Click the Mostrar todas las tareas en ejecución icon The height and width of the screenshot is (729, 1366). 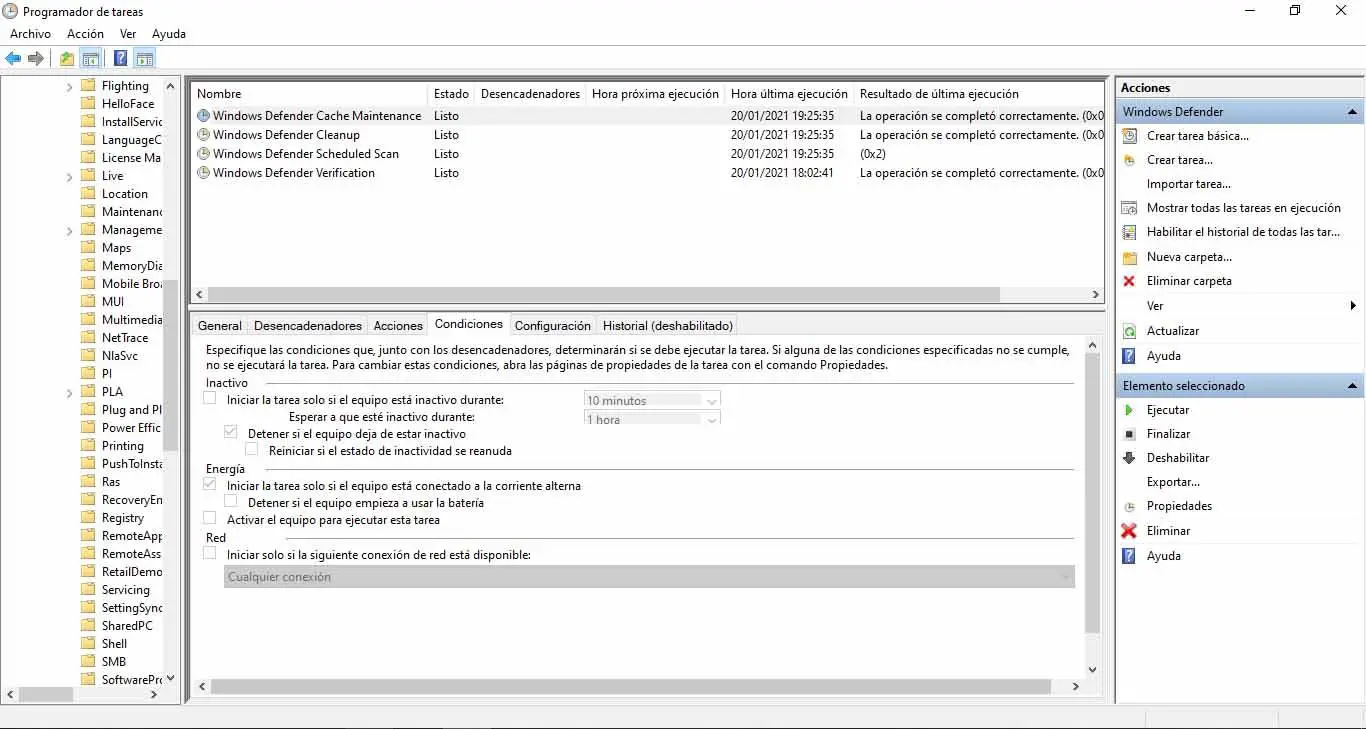[x=1129, y=208]
